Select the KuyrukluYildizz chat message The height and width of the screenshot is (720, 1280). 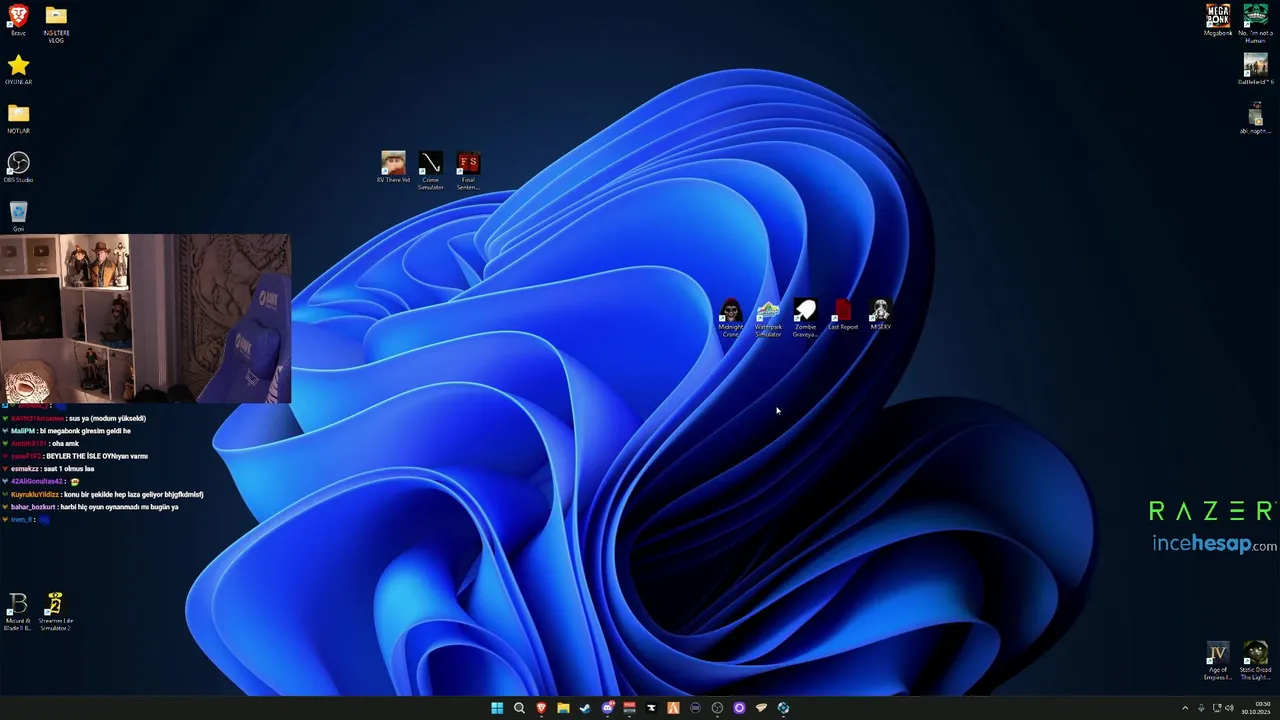[102, 494]
